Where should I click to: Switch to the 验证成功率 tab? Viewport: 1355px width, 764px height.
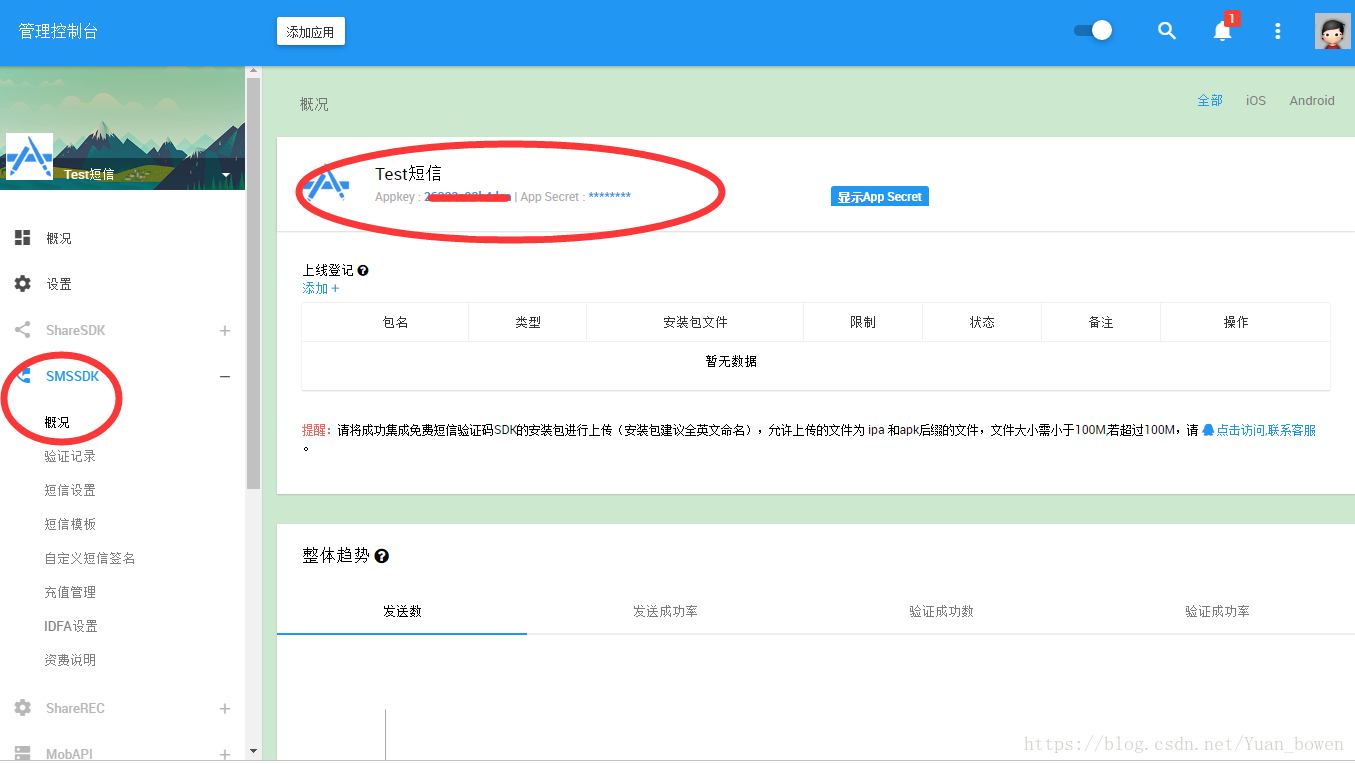pyautogui.click(x=1217, y=611)
